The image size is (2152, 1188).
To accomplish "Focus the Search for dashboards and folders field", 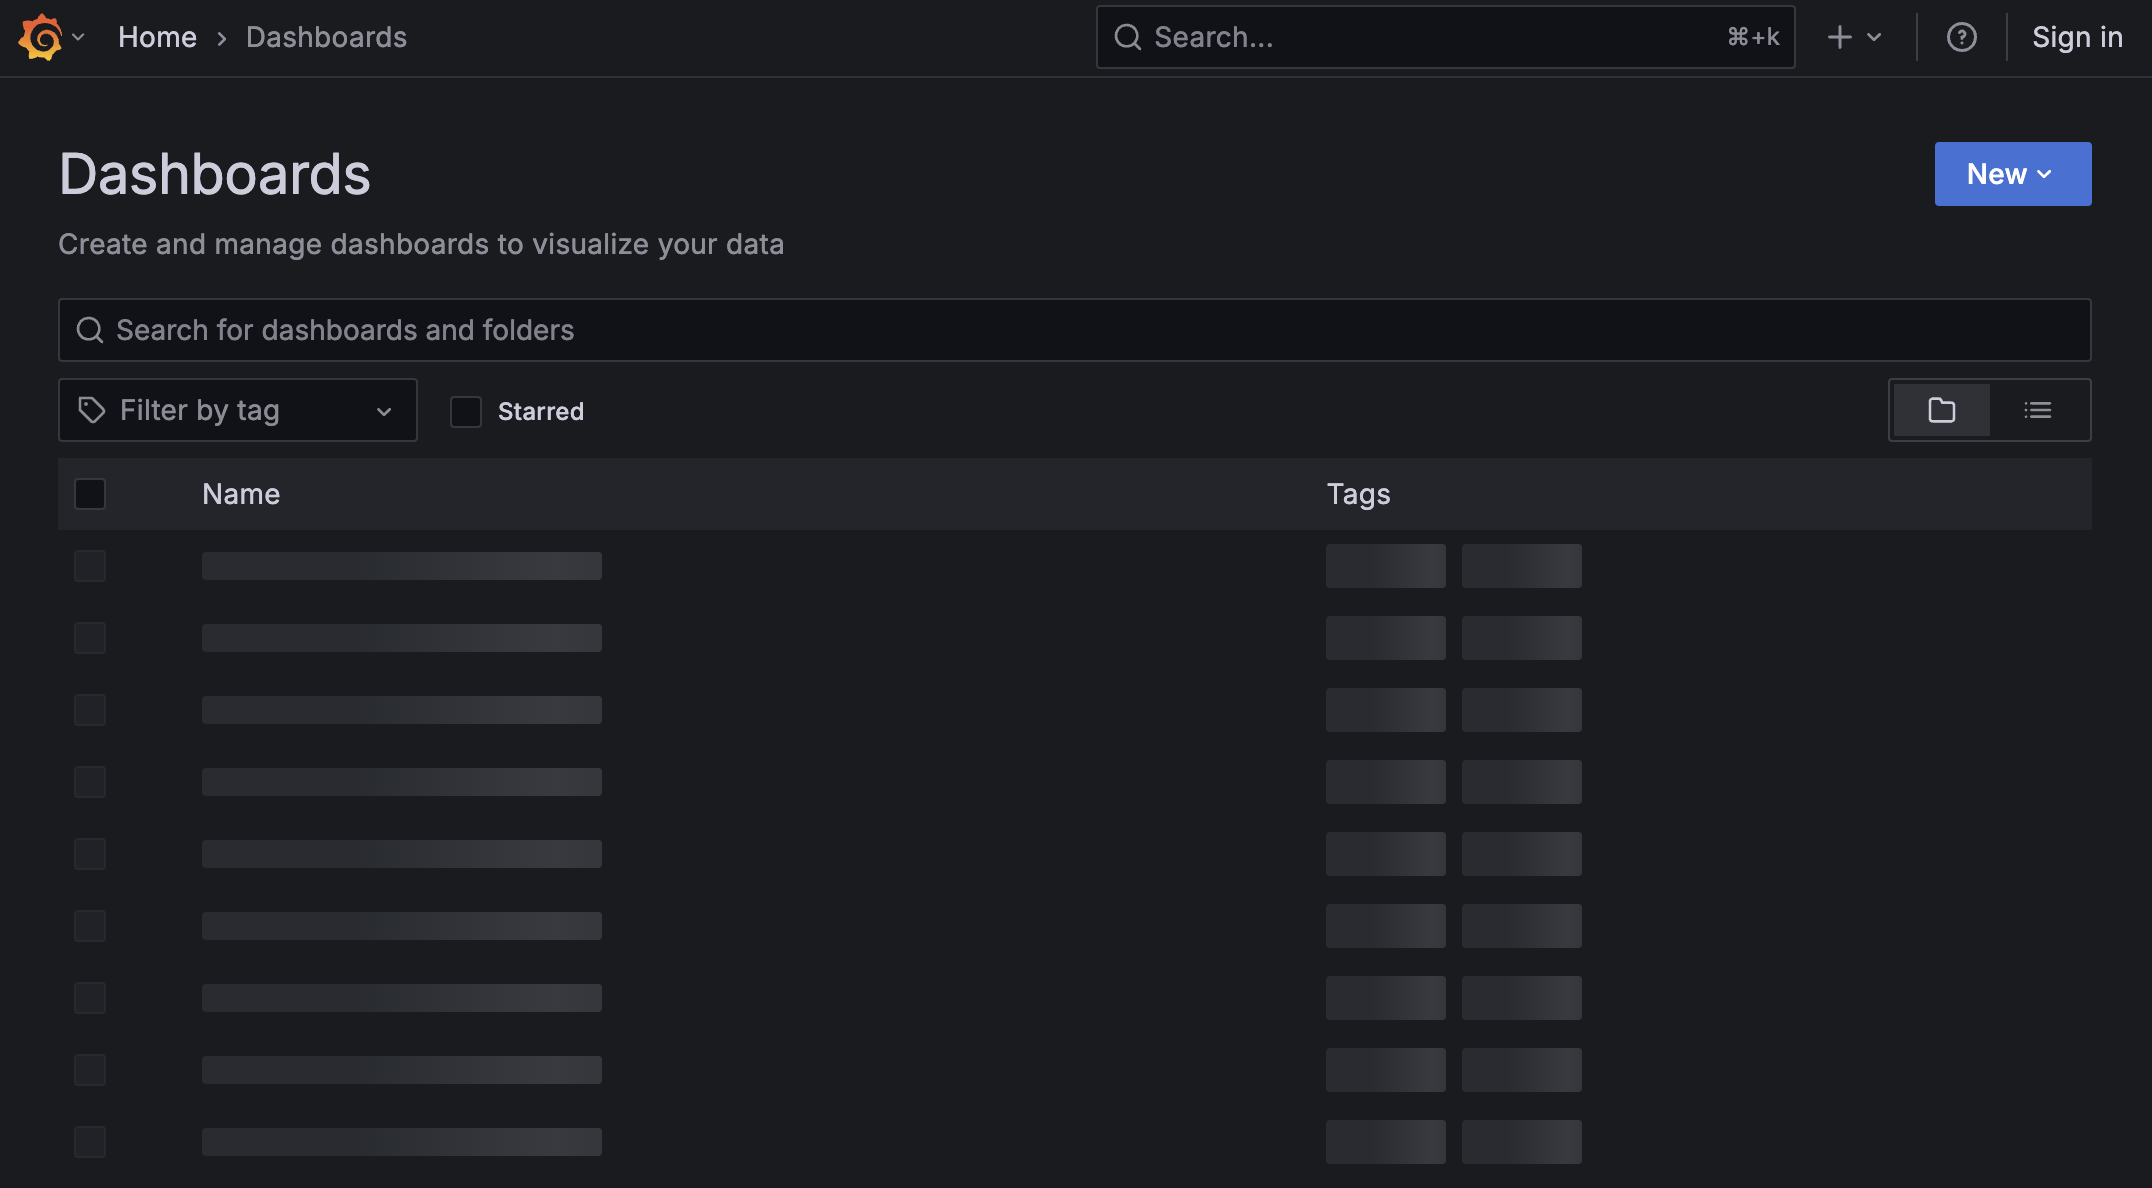I will 1075,330.
